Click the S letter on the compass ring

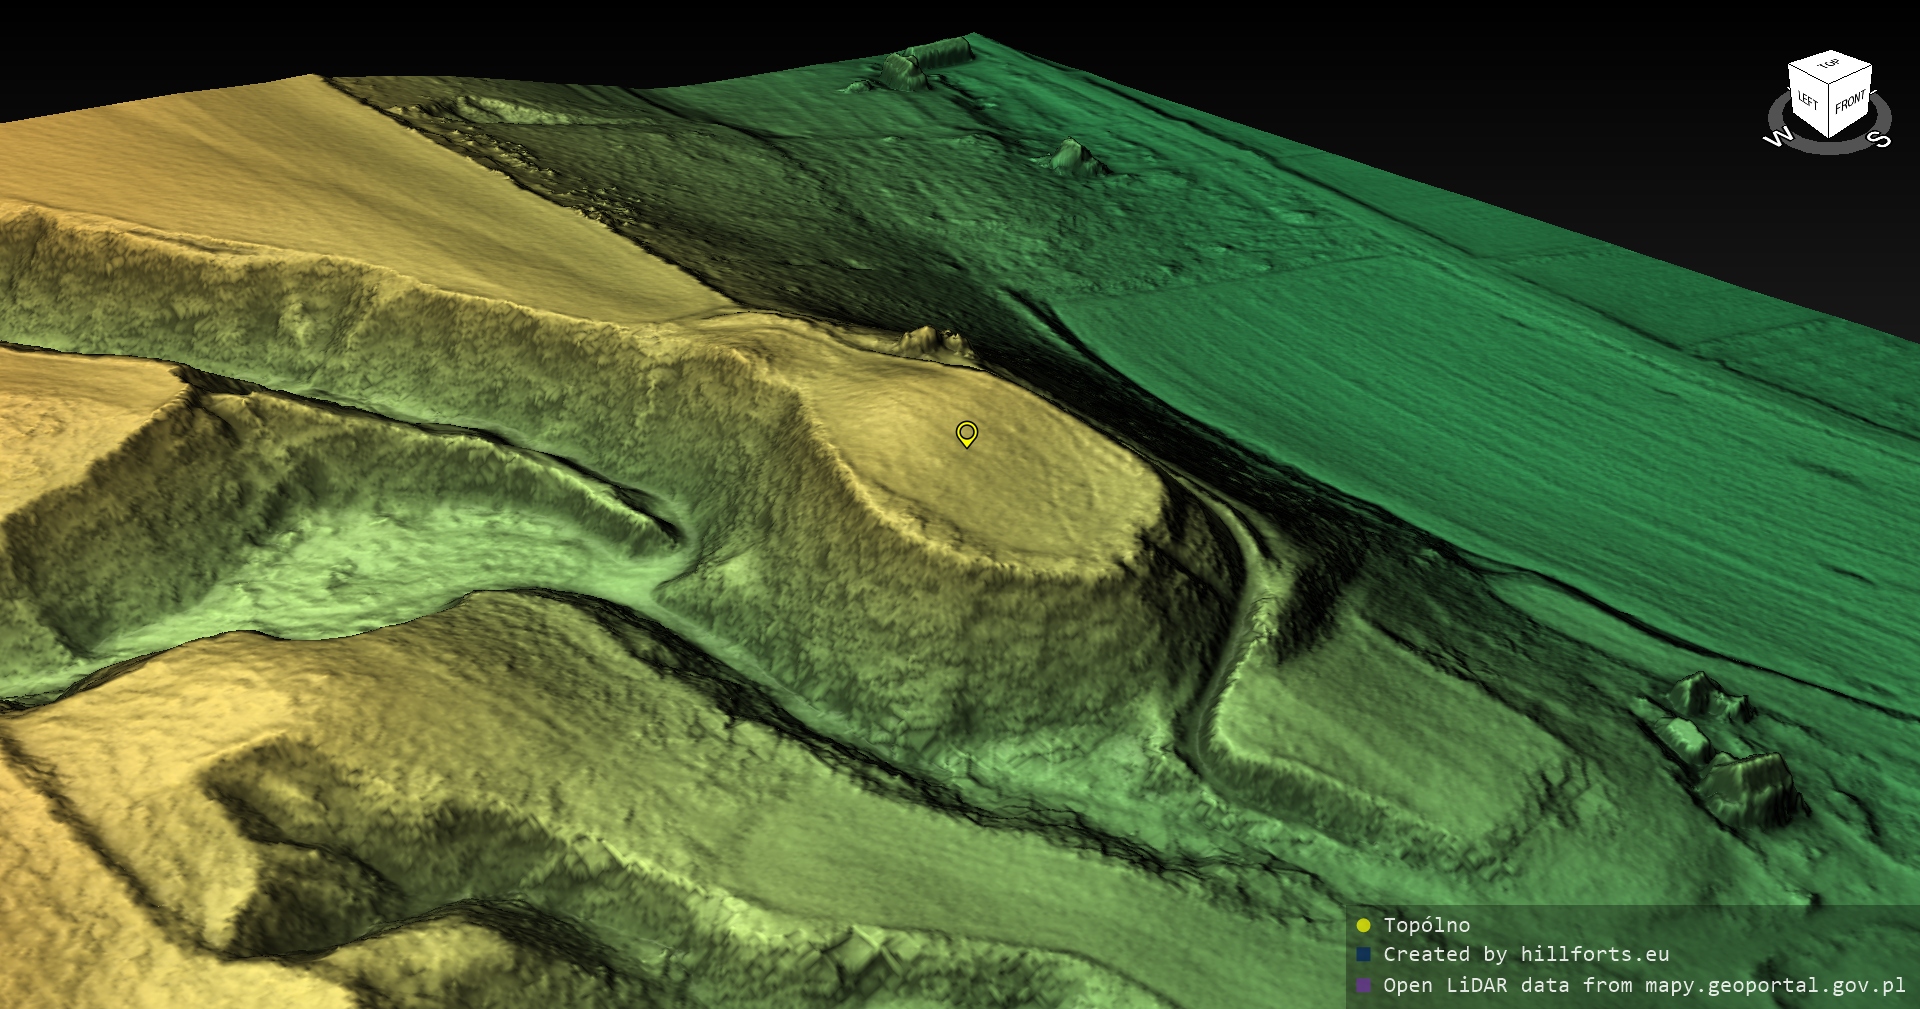(1880, 139)
